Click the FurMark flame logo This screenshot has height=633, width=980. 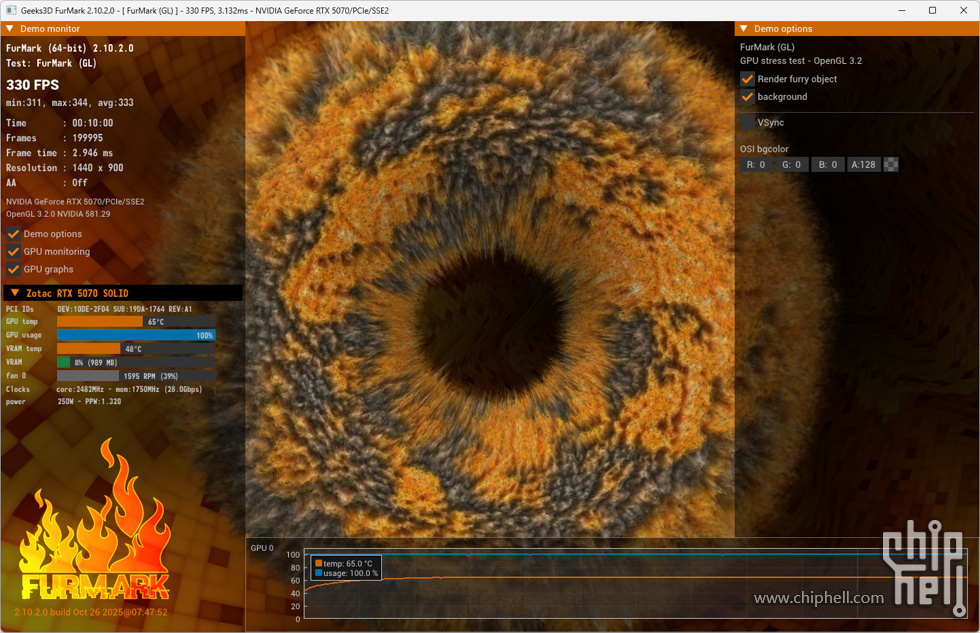pyautogui.click(x=95, y=530)
